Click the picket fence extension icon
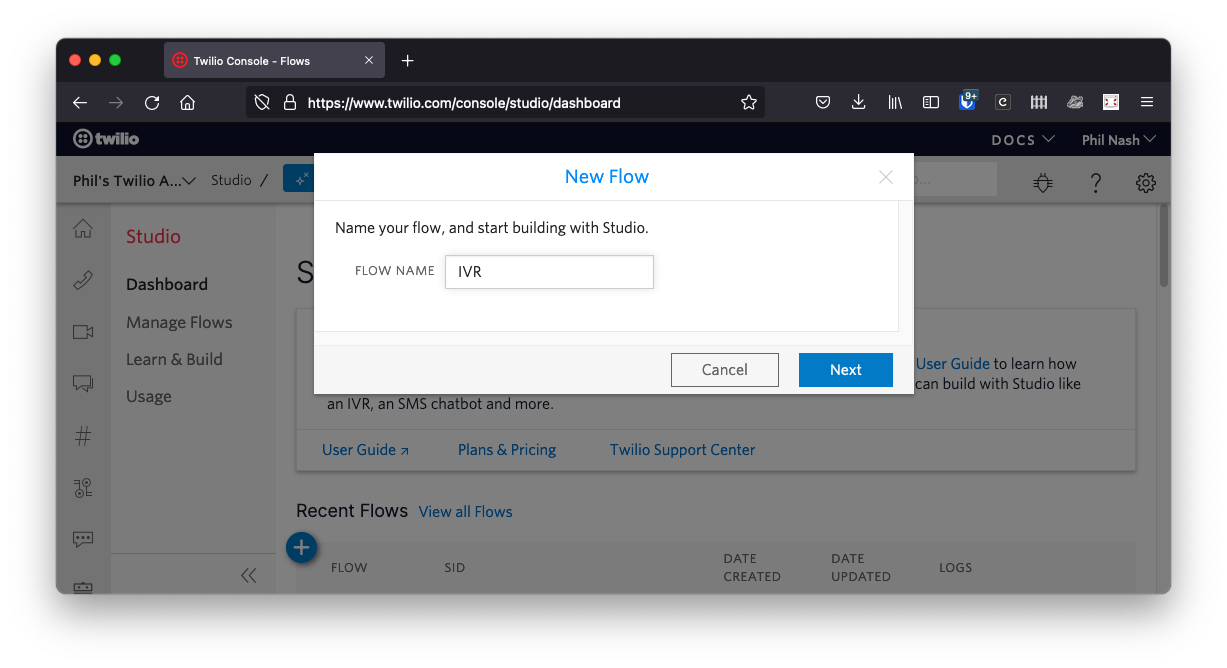 tap(1039, 102)
